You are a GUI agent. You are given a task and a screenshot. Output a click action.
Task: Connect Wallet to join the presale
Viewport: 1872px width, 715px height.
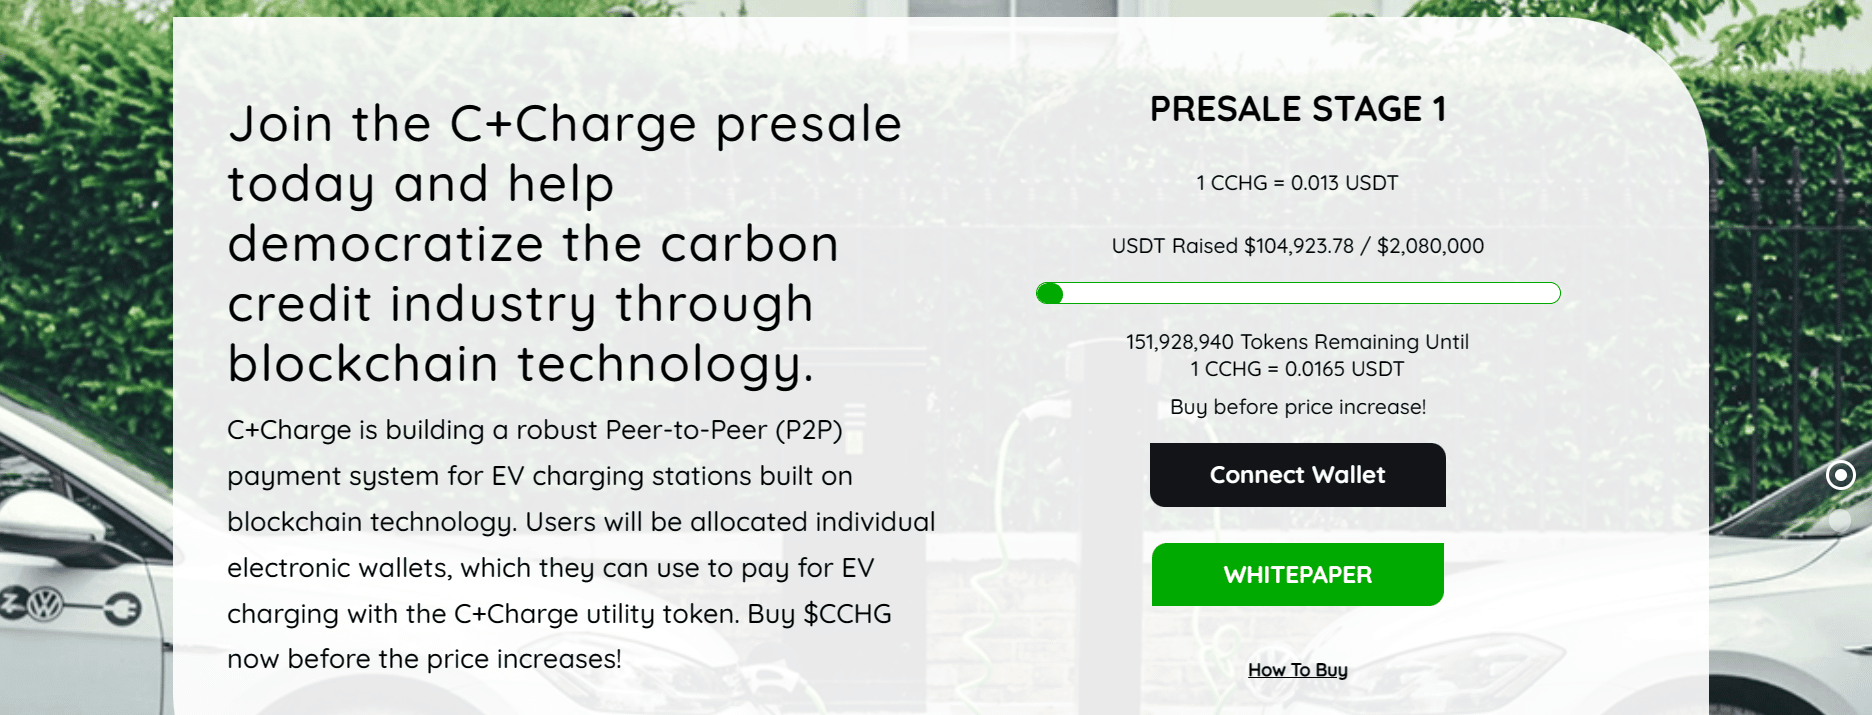(x=1298, y=475)
